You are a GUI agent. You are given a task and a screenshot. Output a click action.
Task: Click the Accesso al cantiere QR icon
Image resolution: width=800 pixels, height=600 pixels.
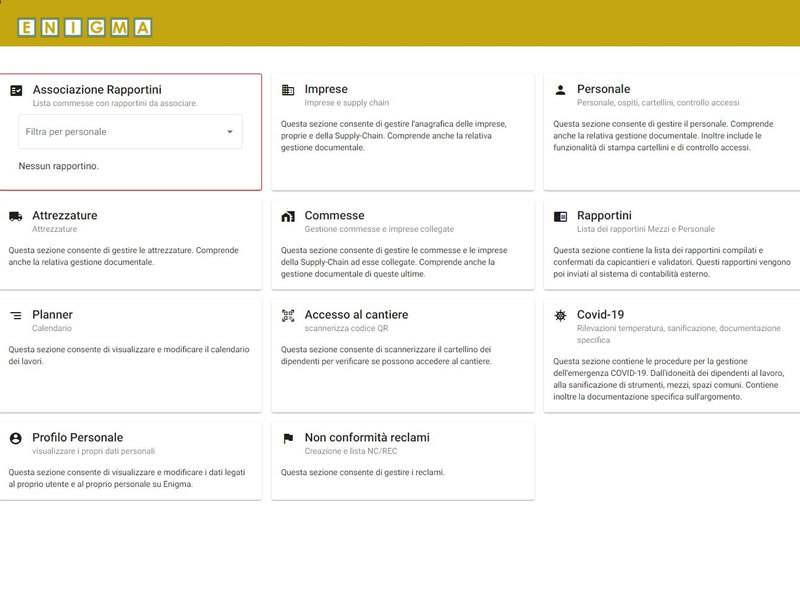[x=288, y=315]
